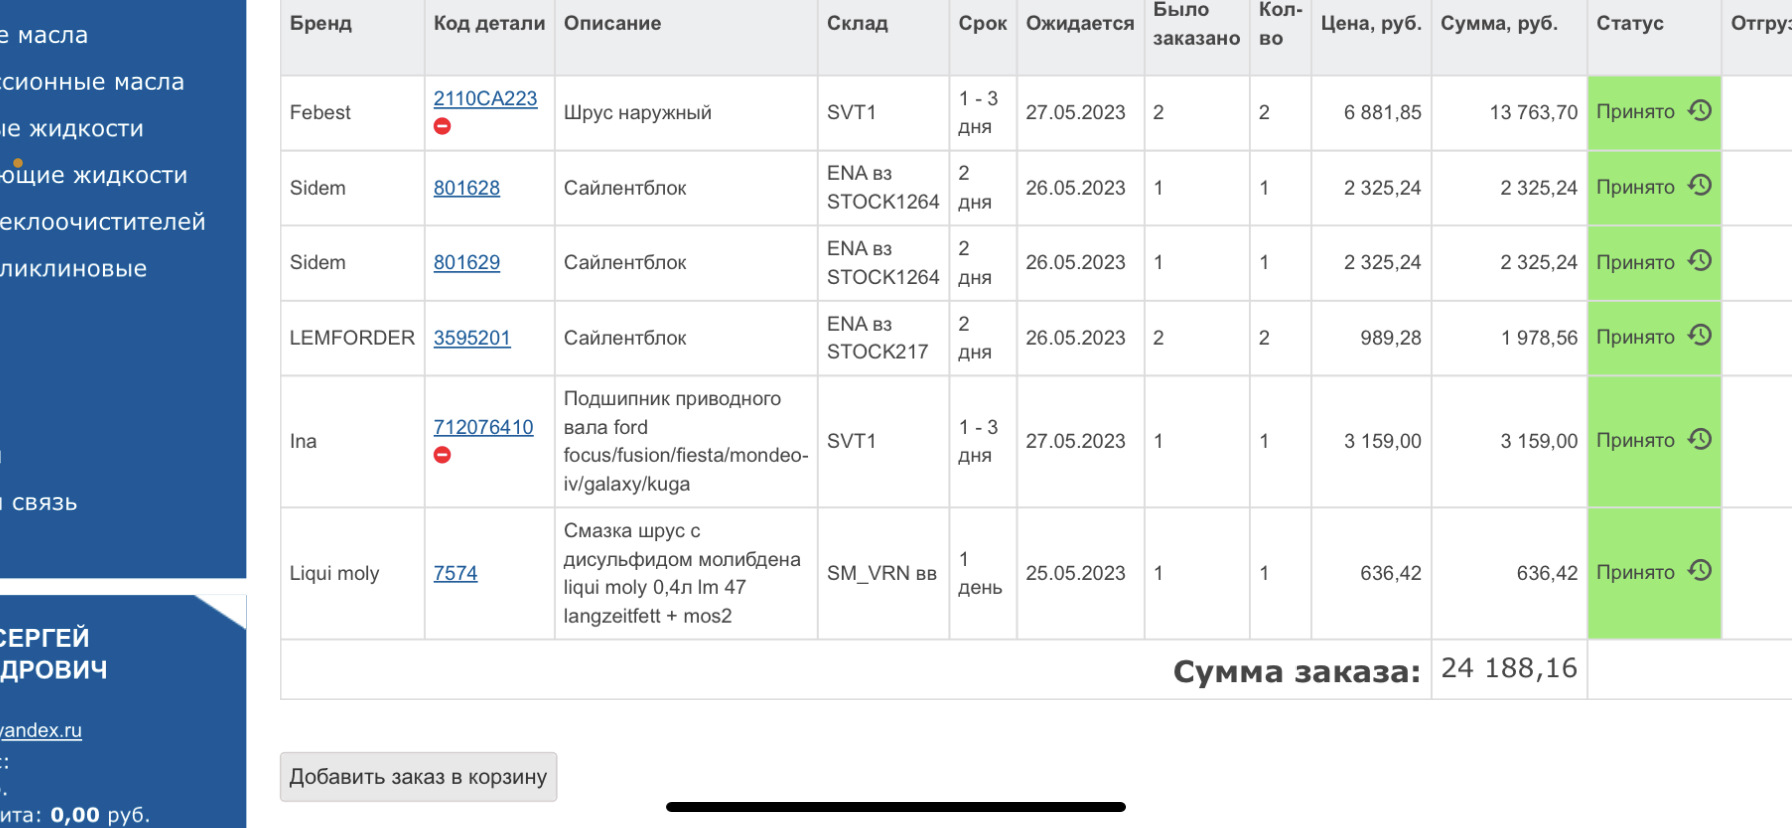Open status history icon in Ina row
This screenshot has width=1792, height=828.
[x=1700, y=439]
